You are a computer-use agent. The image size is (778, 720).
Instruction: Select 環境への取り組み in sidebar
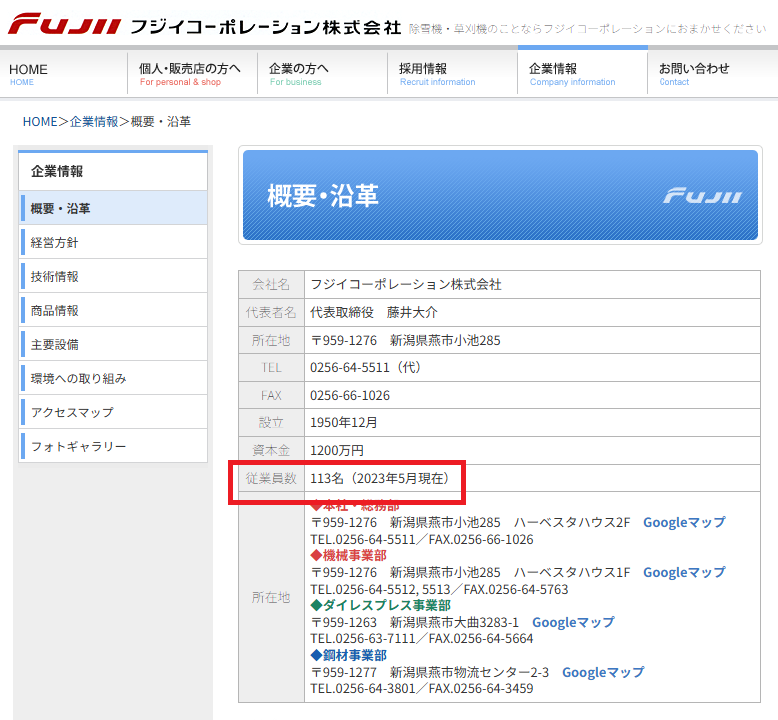113,379
